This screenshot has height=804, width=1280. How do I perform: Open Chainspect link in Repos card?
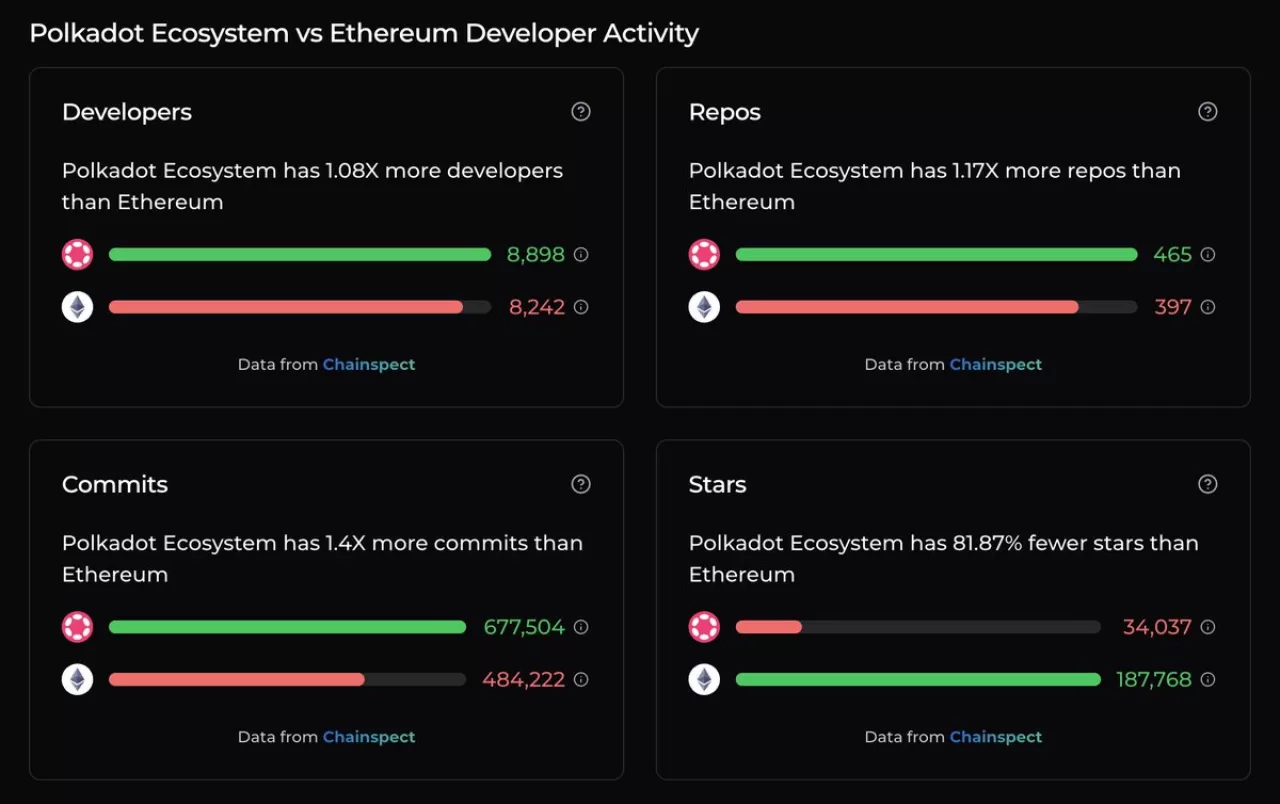(x=995, y=365)
